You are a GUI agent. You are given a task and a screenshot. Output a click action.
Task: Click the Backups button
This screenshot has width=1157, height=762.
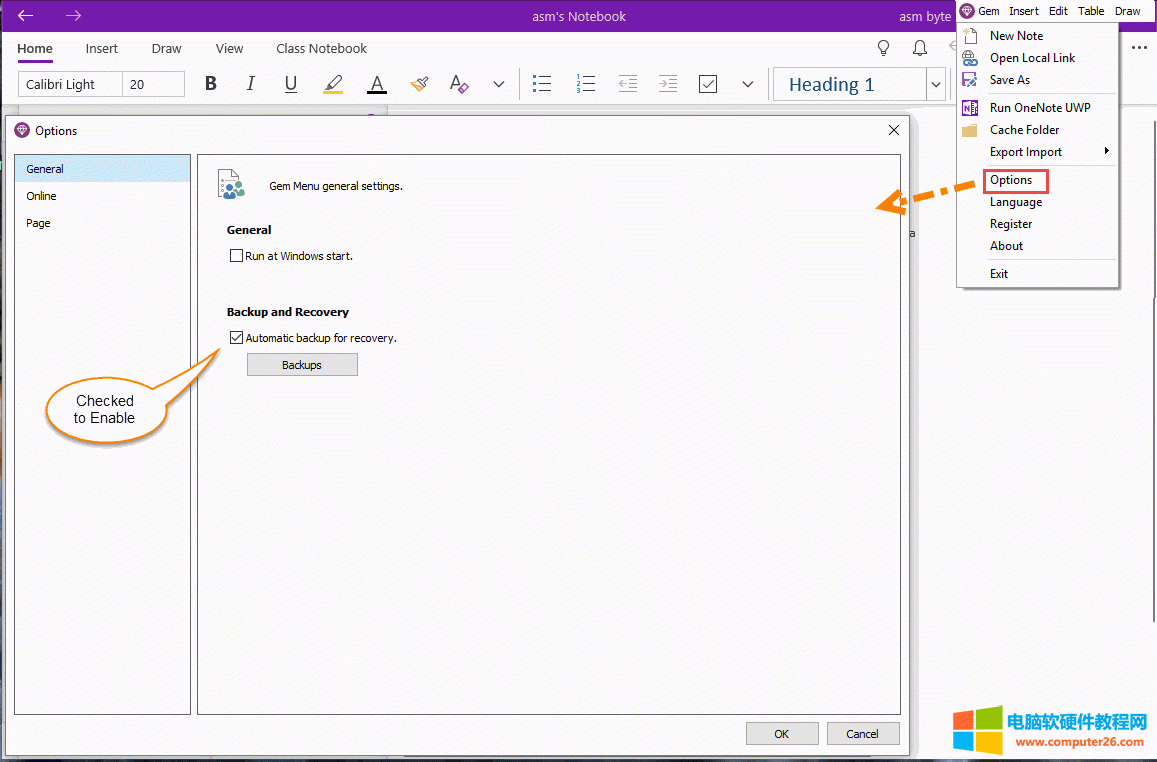(302, 365)
